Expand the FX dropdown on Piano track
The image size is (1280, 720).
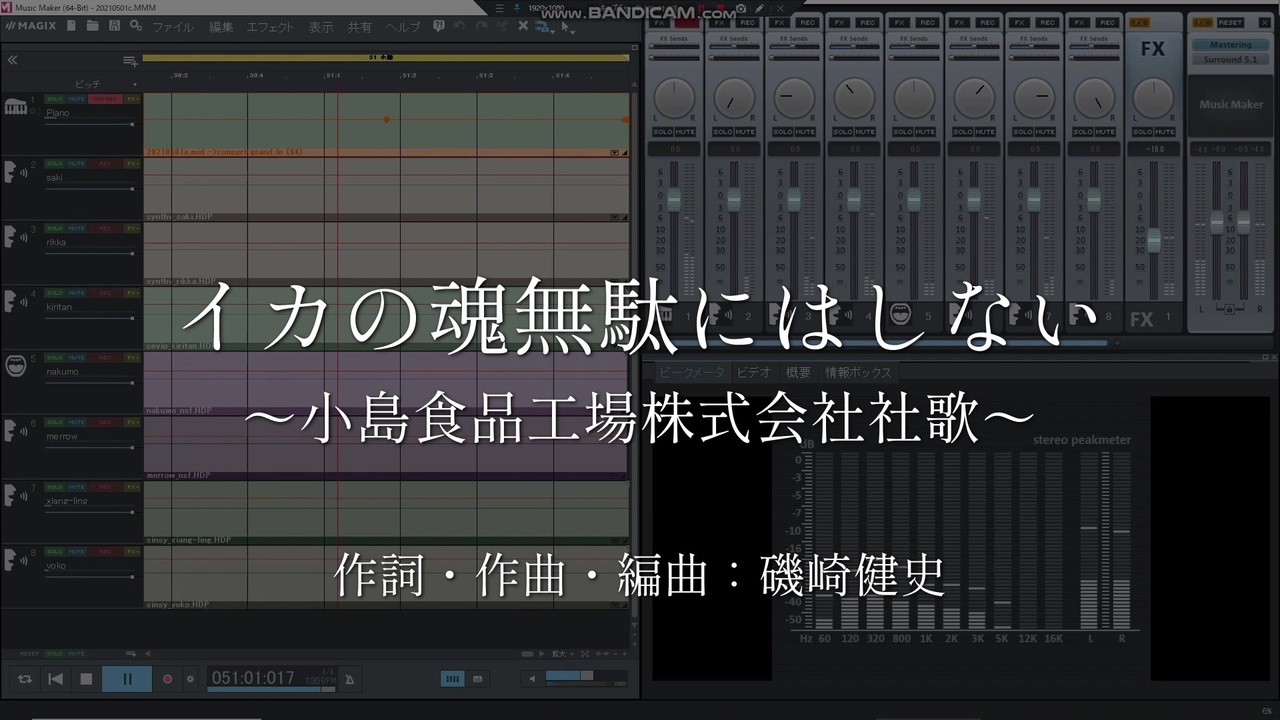(132, 99)
